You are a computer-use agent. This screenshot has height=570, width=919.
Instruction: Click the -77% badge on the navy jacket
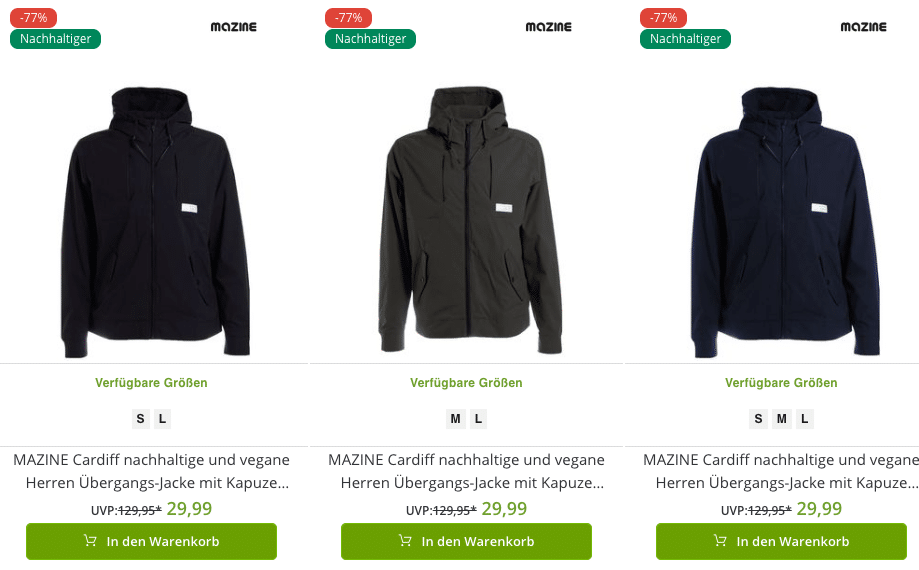pos(663,18)
